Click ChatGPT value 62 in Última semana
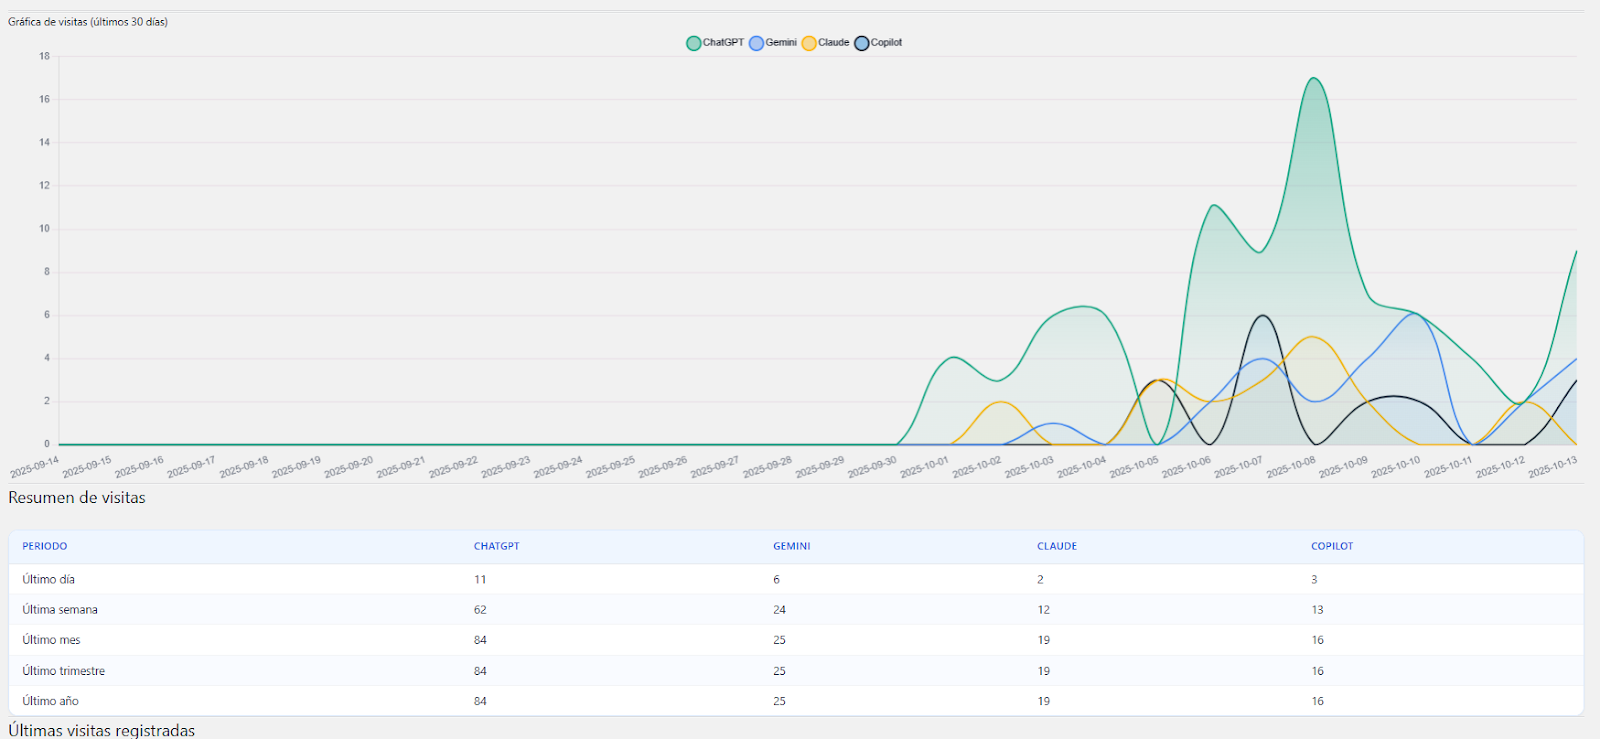The image size is (1600, 739). tap(480, 609)
